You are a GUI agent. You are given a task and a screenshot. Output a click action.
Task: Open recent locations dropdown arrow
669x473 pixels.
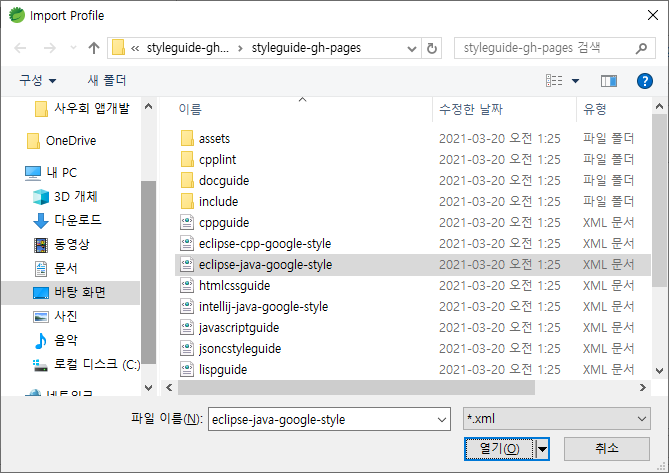click(x=73, y=48)
